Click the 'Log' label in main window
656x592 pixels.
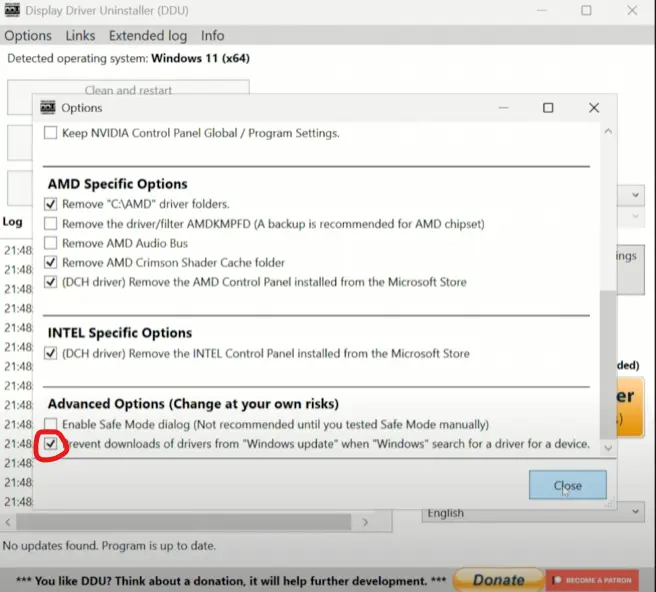(13, 222)
